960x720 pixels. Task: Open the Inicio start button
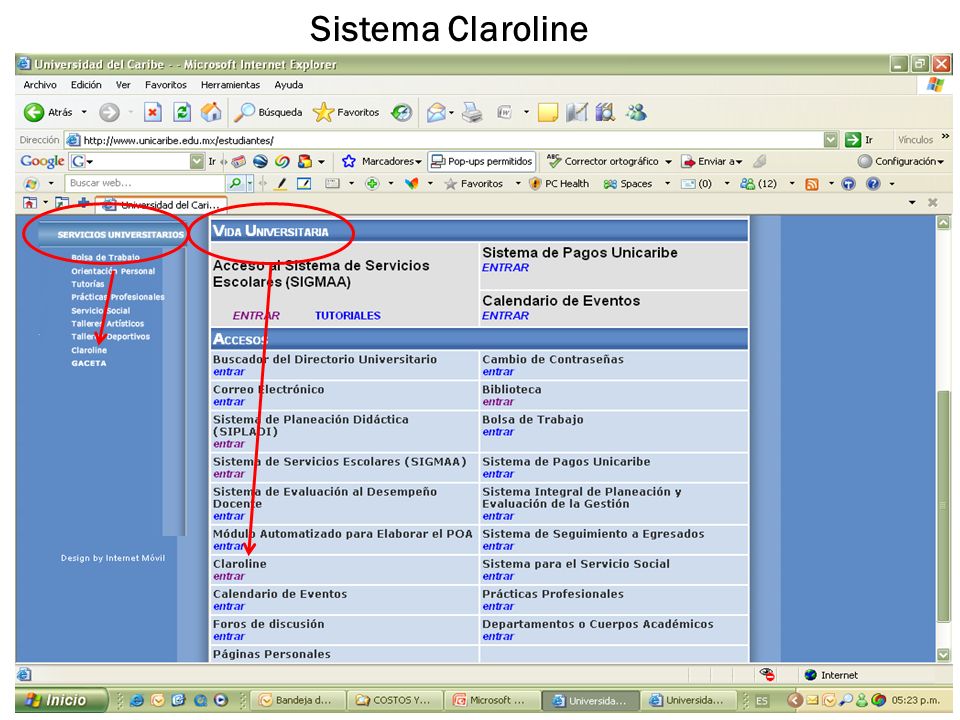(59, 700)
